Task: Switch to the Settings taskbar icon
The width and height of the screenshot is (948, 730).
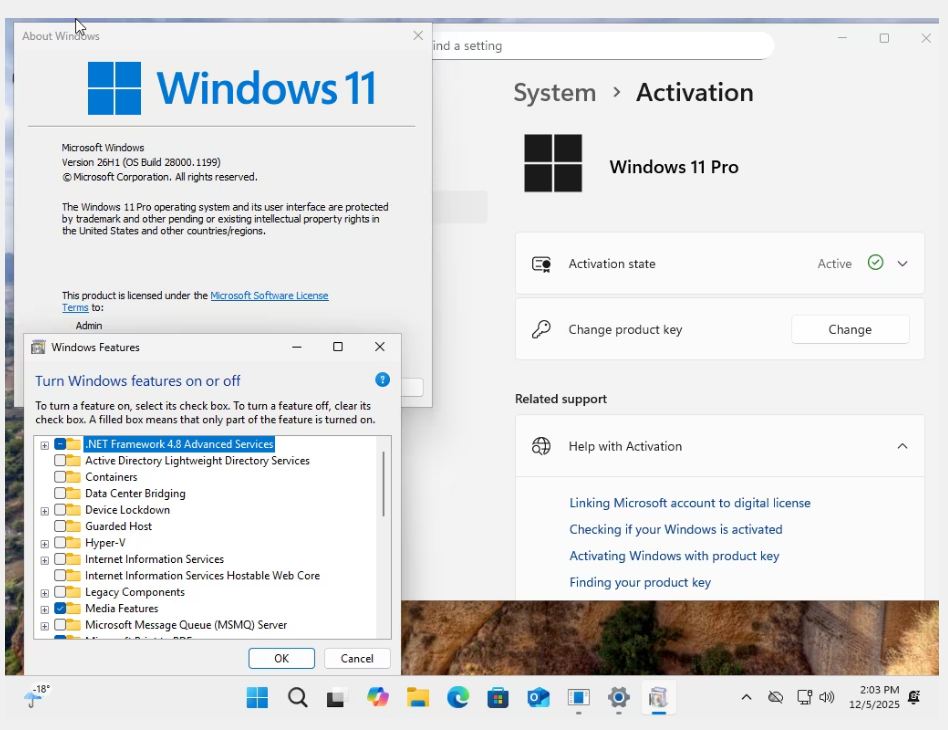Action: tap(618, 697)
